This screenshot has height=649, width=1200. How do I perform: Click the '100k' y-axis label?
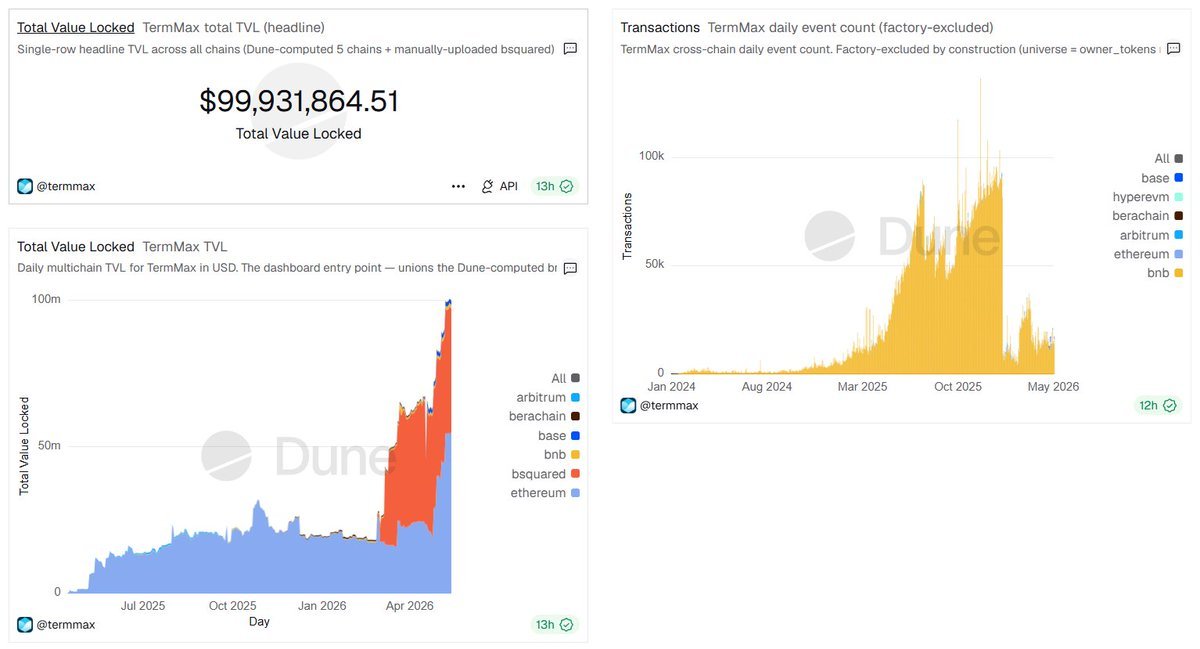coord(652,156)
